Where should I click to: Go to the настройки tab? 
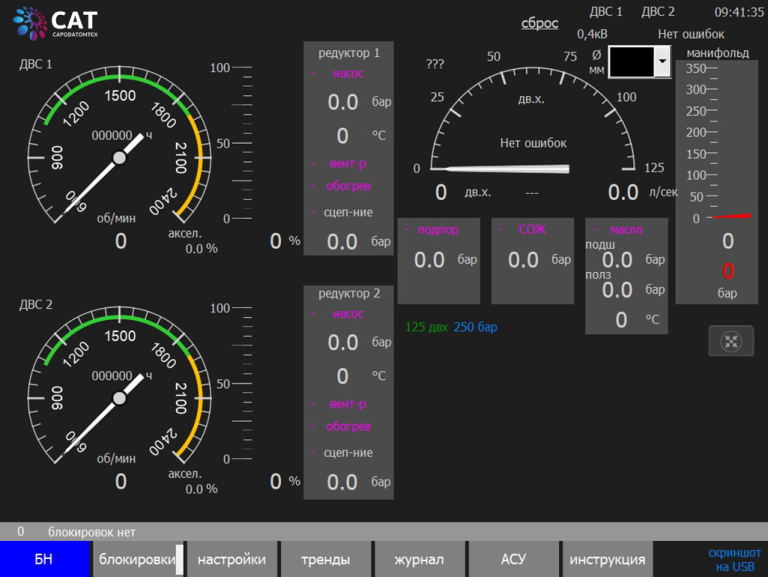click(x=231, y=559)
